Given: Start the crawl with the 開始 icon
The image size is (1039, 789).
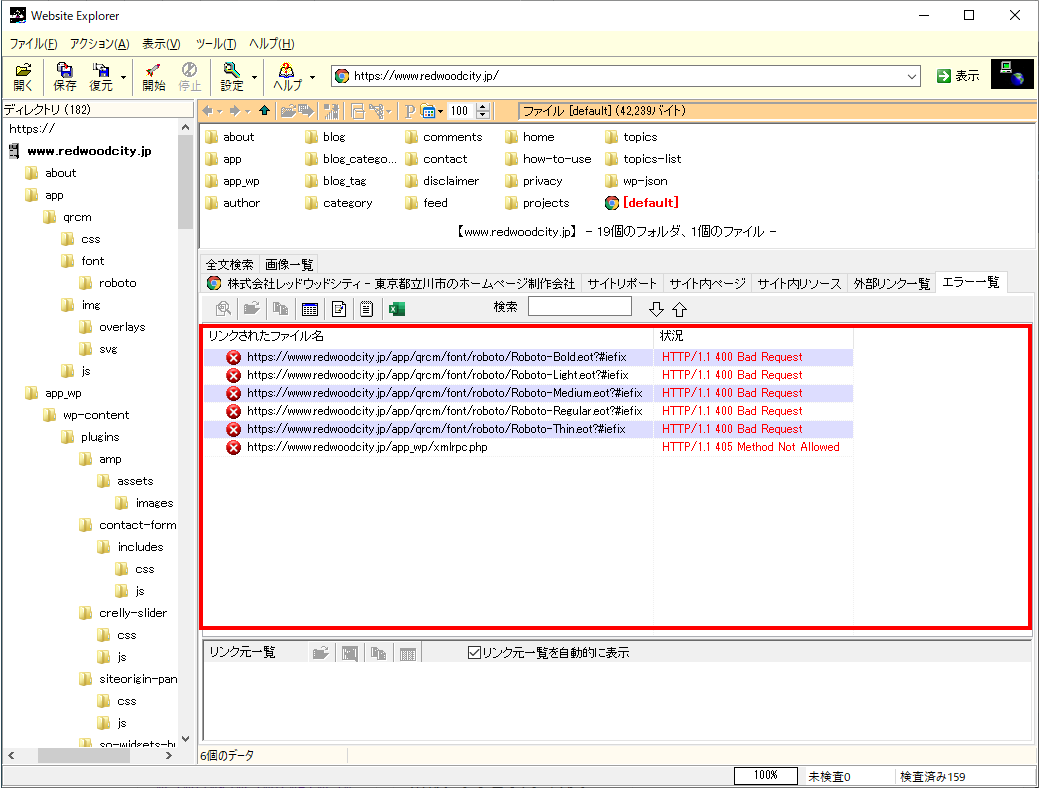Looking at the screenshot, I should click(154, 77).
